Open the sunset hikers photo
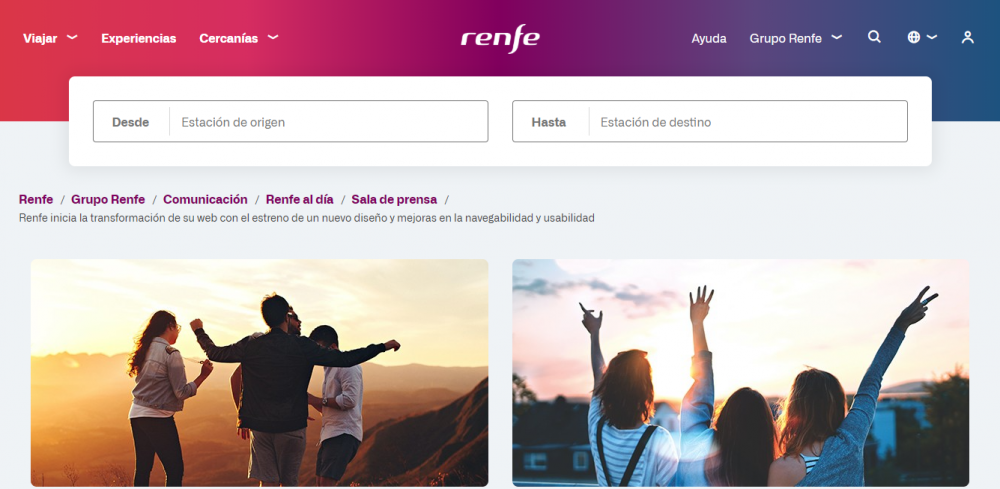The width and height of the screenshot is (1000, 489). (260, 373)
